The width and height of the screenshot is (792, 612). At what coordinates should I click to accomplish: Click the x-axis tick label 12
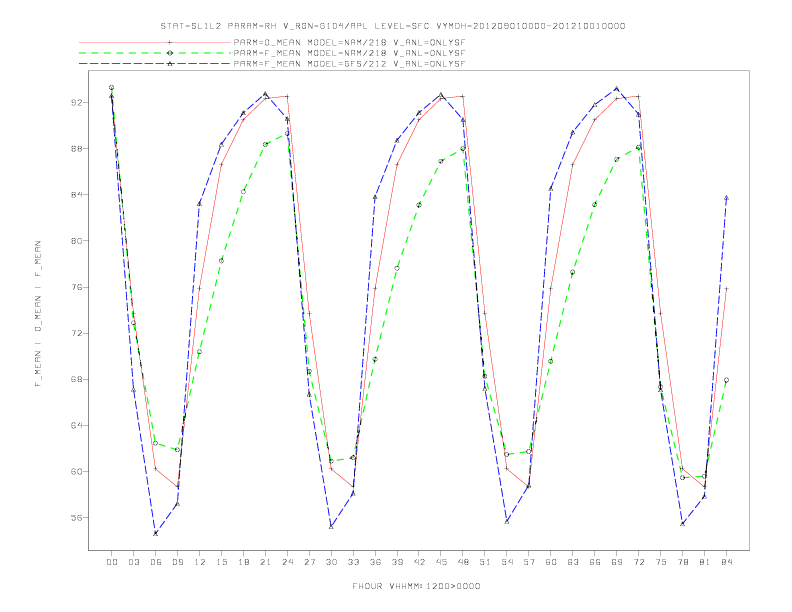click(x=200, y=562)
